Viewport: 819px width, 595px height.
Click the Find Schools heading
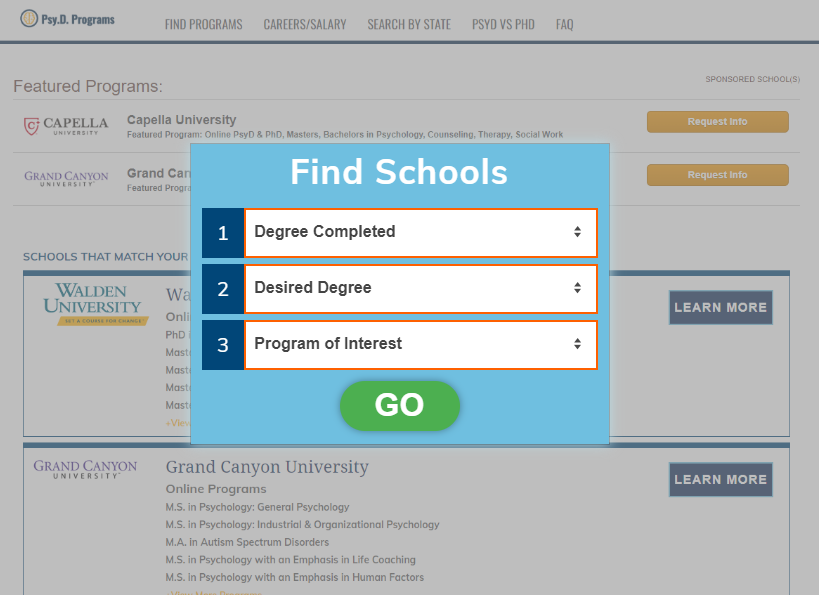[399, 172]
